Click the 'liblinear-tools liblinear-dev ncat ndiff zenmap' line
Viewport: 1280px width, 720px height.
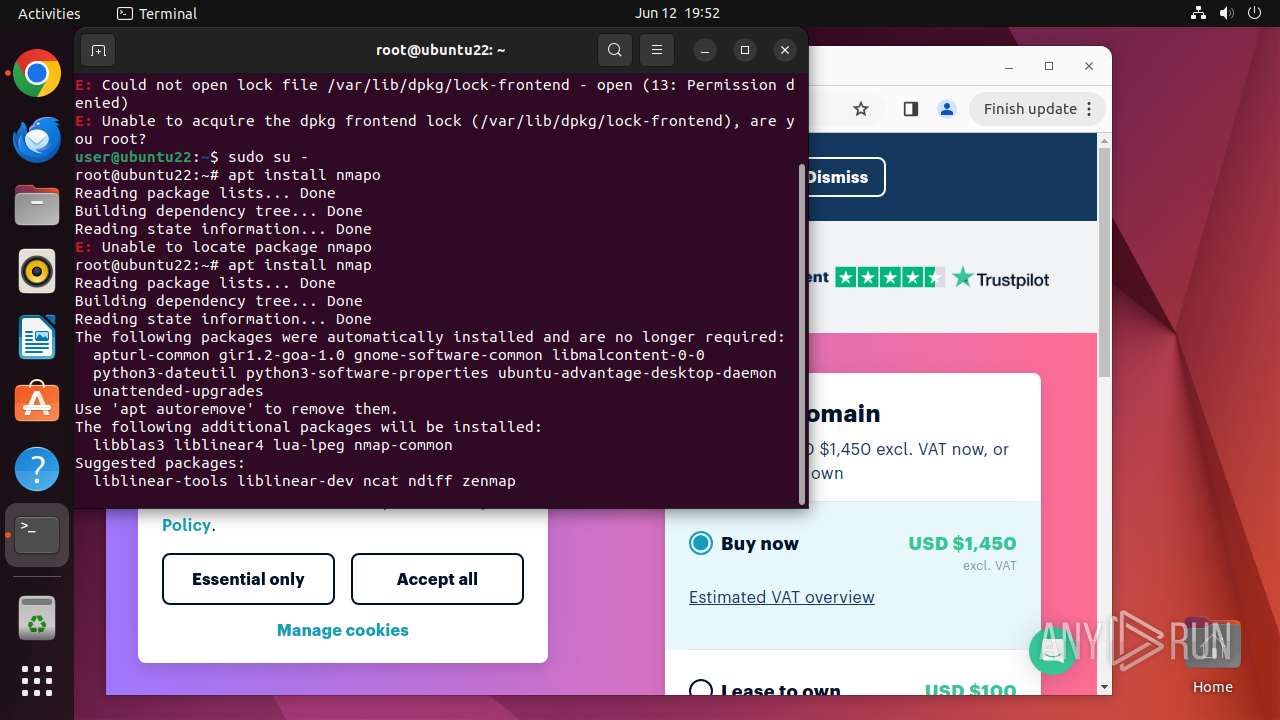[304, 481]
